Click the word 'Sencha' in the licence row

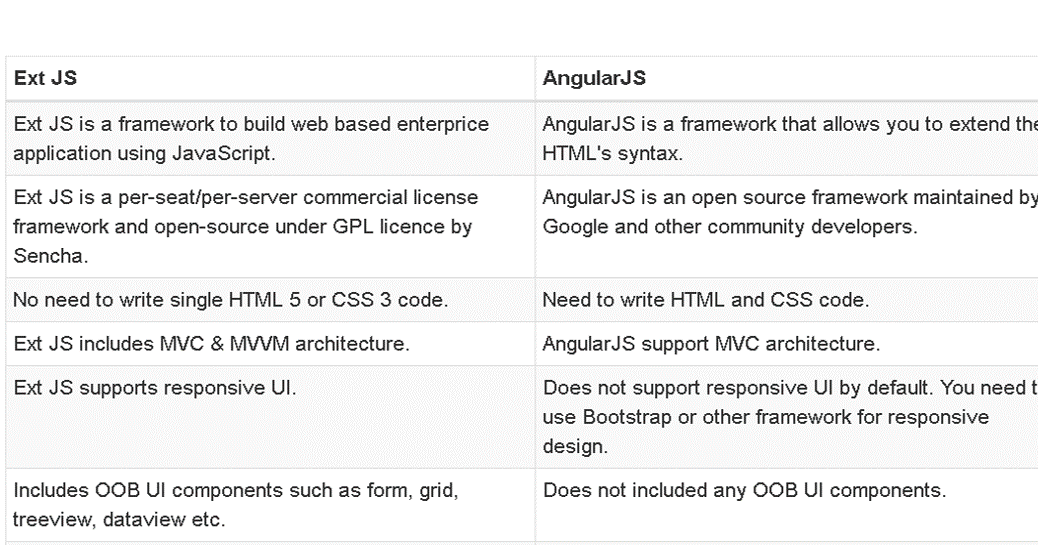48,256
